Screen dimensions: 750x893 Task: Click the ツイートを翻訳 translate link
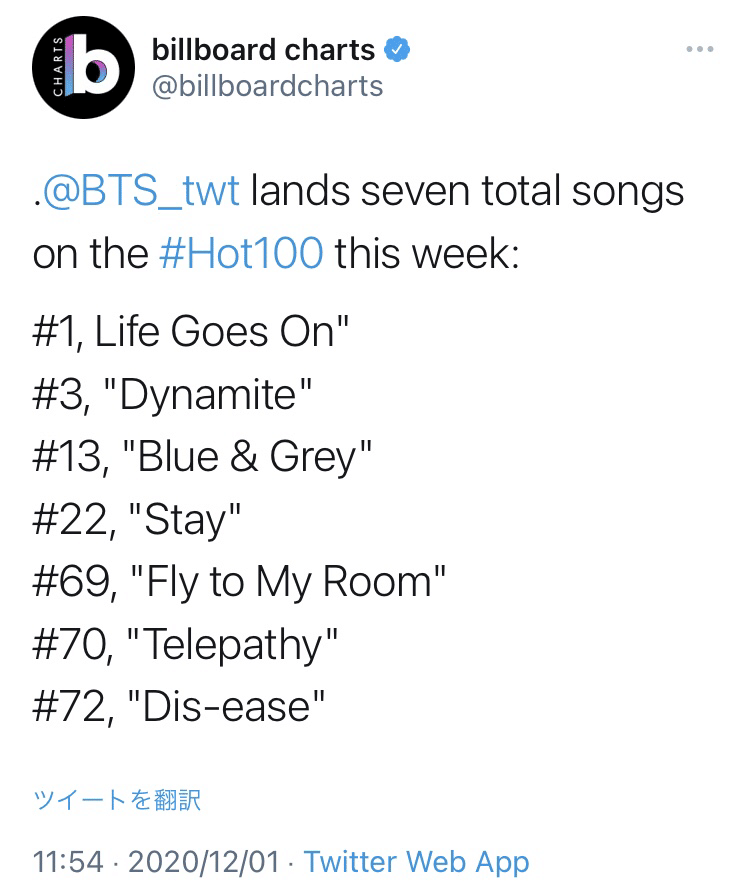(117, 800)
